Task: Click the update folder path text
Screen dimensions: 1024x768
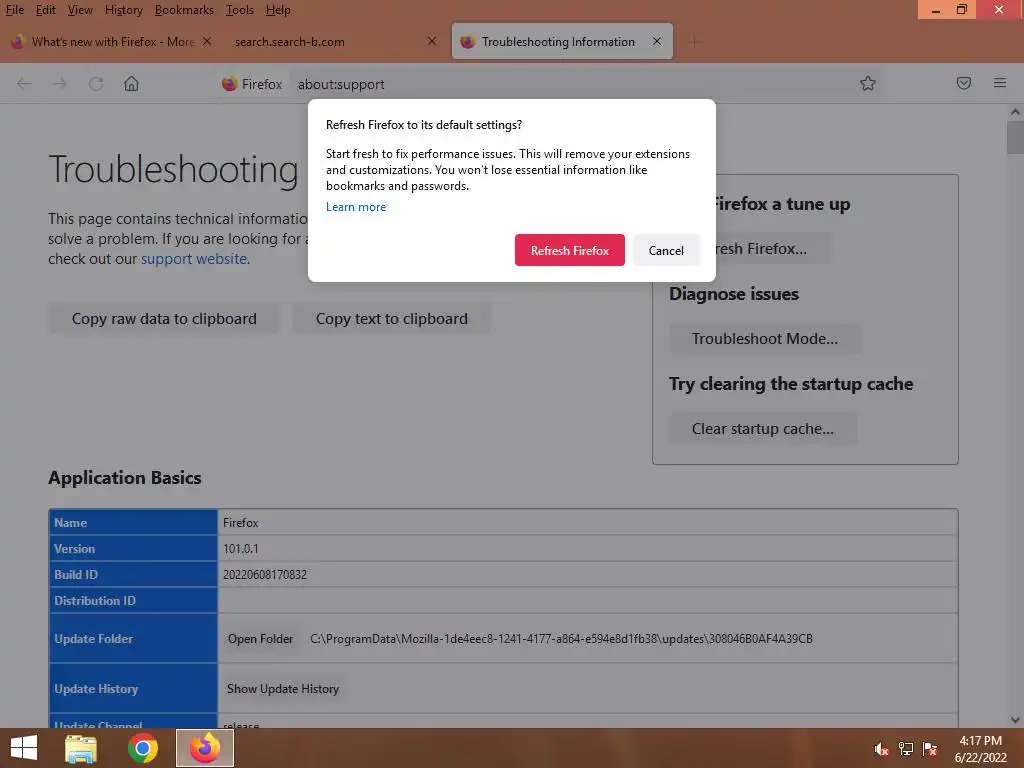Action: pos(562,639)
